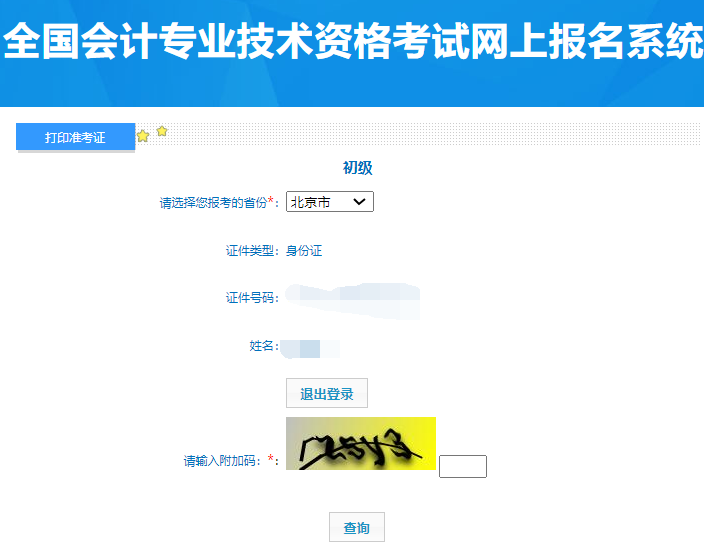Click the 请选择您报考的省份 label

[x=214, y=203]
